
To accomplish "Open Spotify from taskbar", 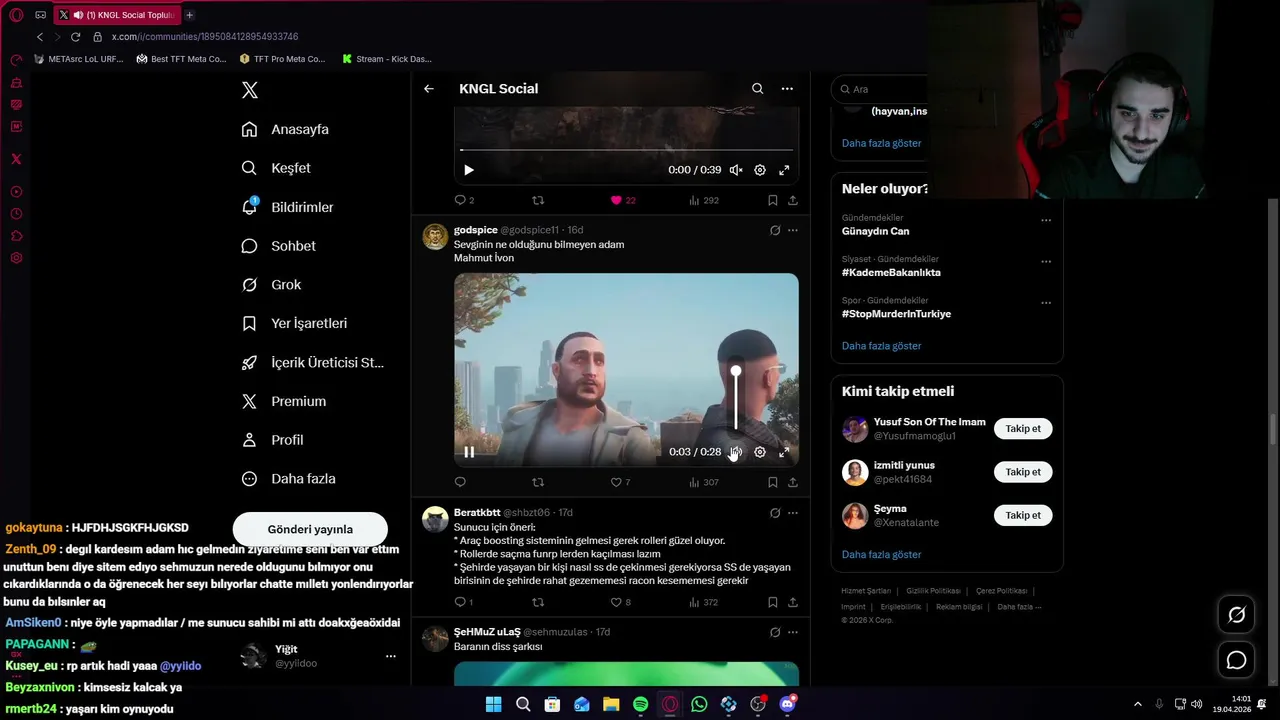I will point(641,704).
